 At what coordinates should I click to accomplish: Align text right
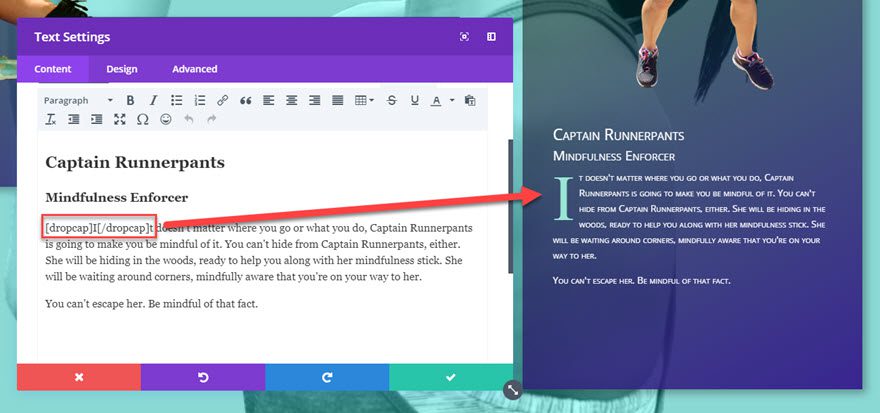pos(314,100)
